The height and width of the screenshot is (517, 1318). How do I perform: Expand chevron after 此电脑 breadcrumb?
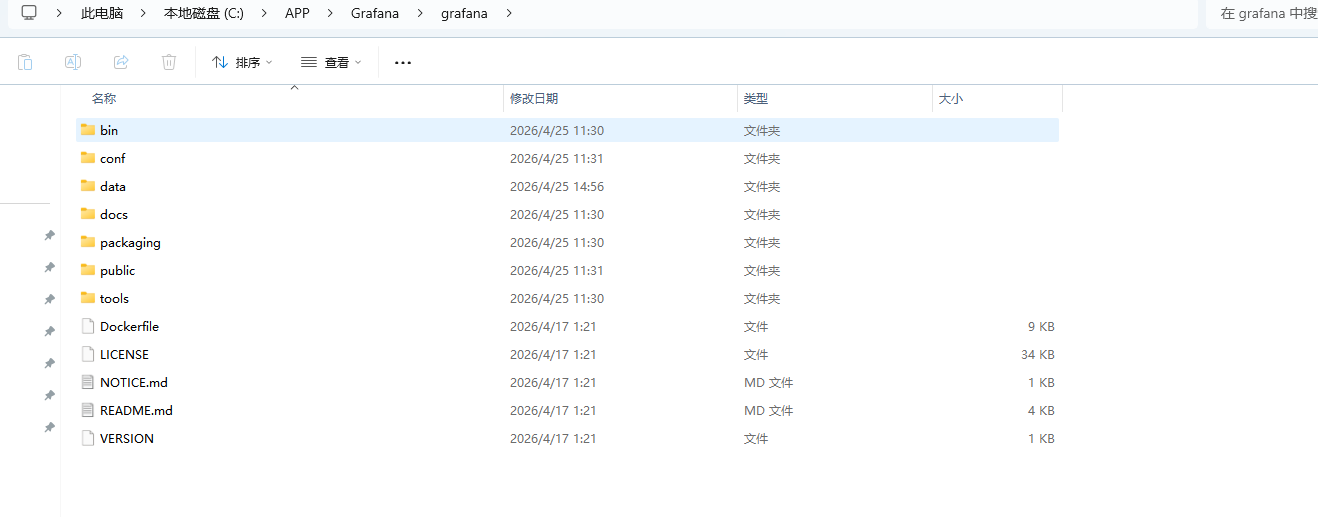pos(144,13)
